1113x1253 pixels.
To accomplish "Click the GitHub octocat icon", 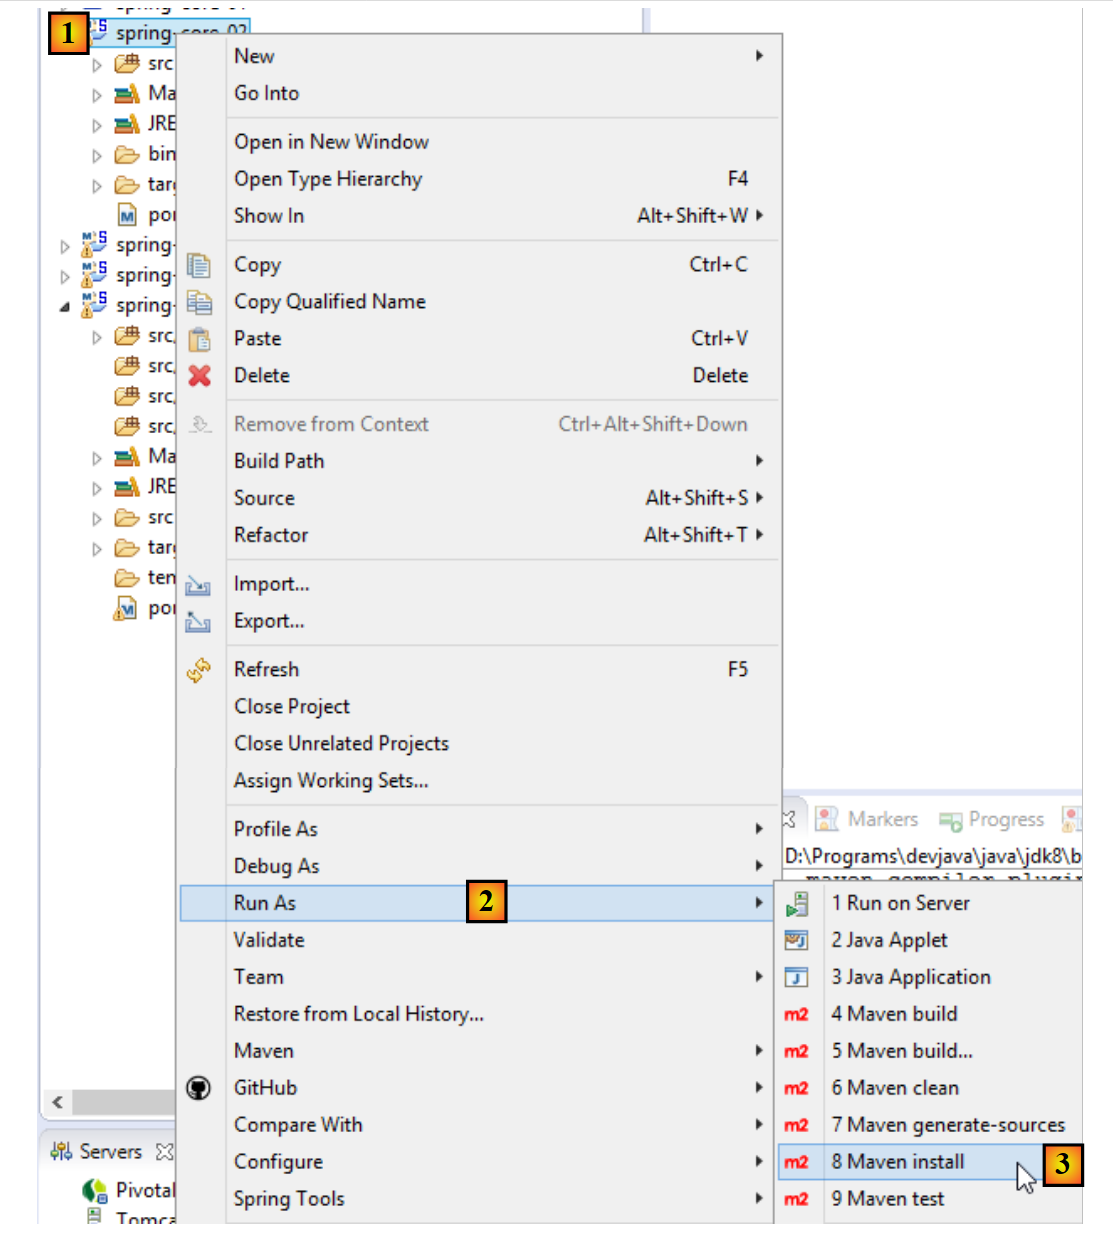I will [199, 1088].
